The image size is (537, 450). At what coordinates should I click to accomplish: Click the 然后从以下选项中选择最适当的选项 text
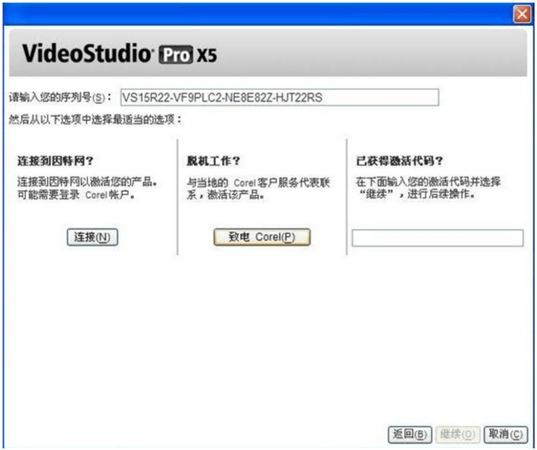(95, 120)
